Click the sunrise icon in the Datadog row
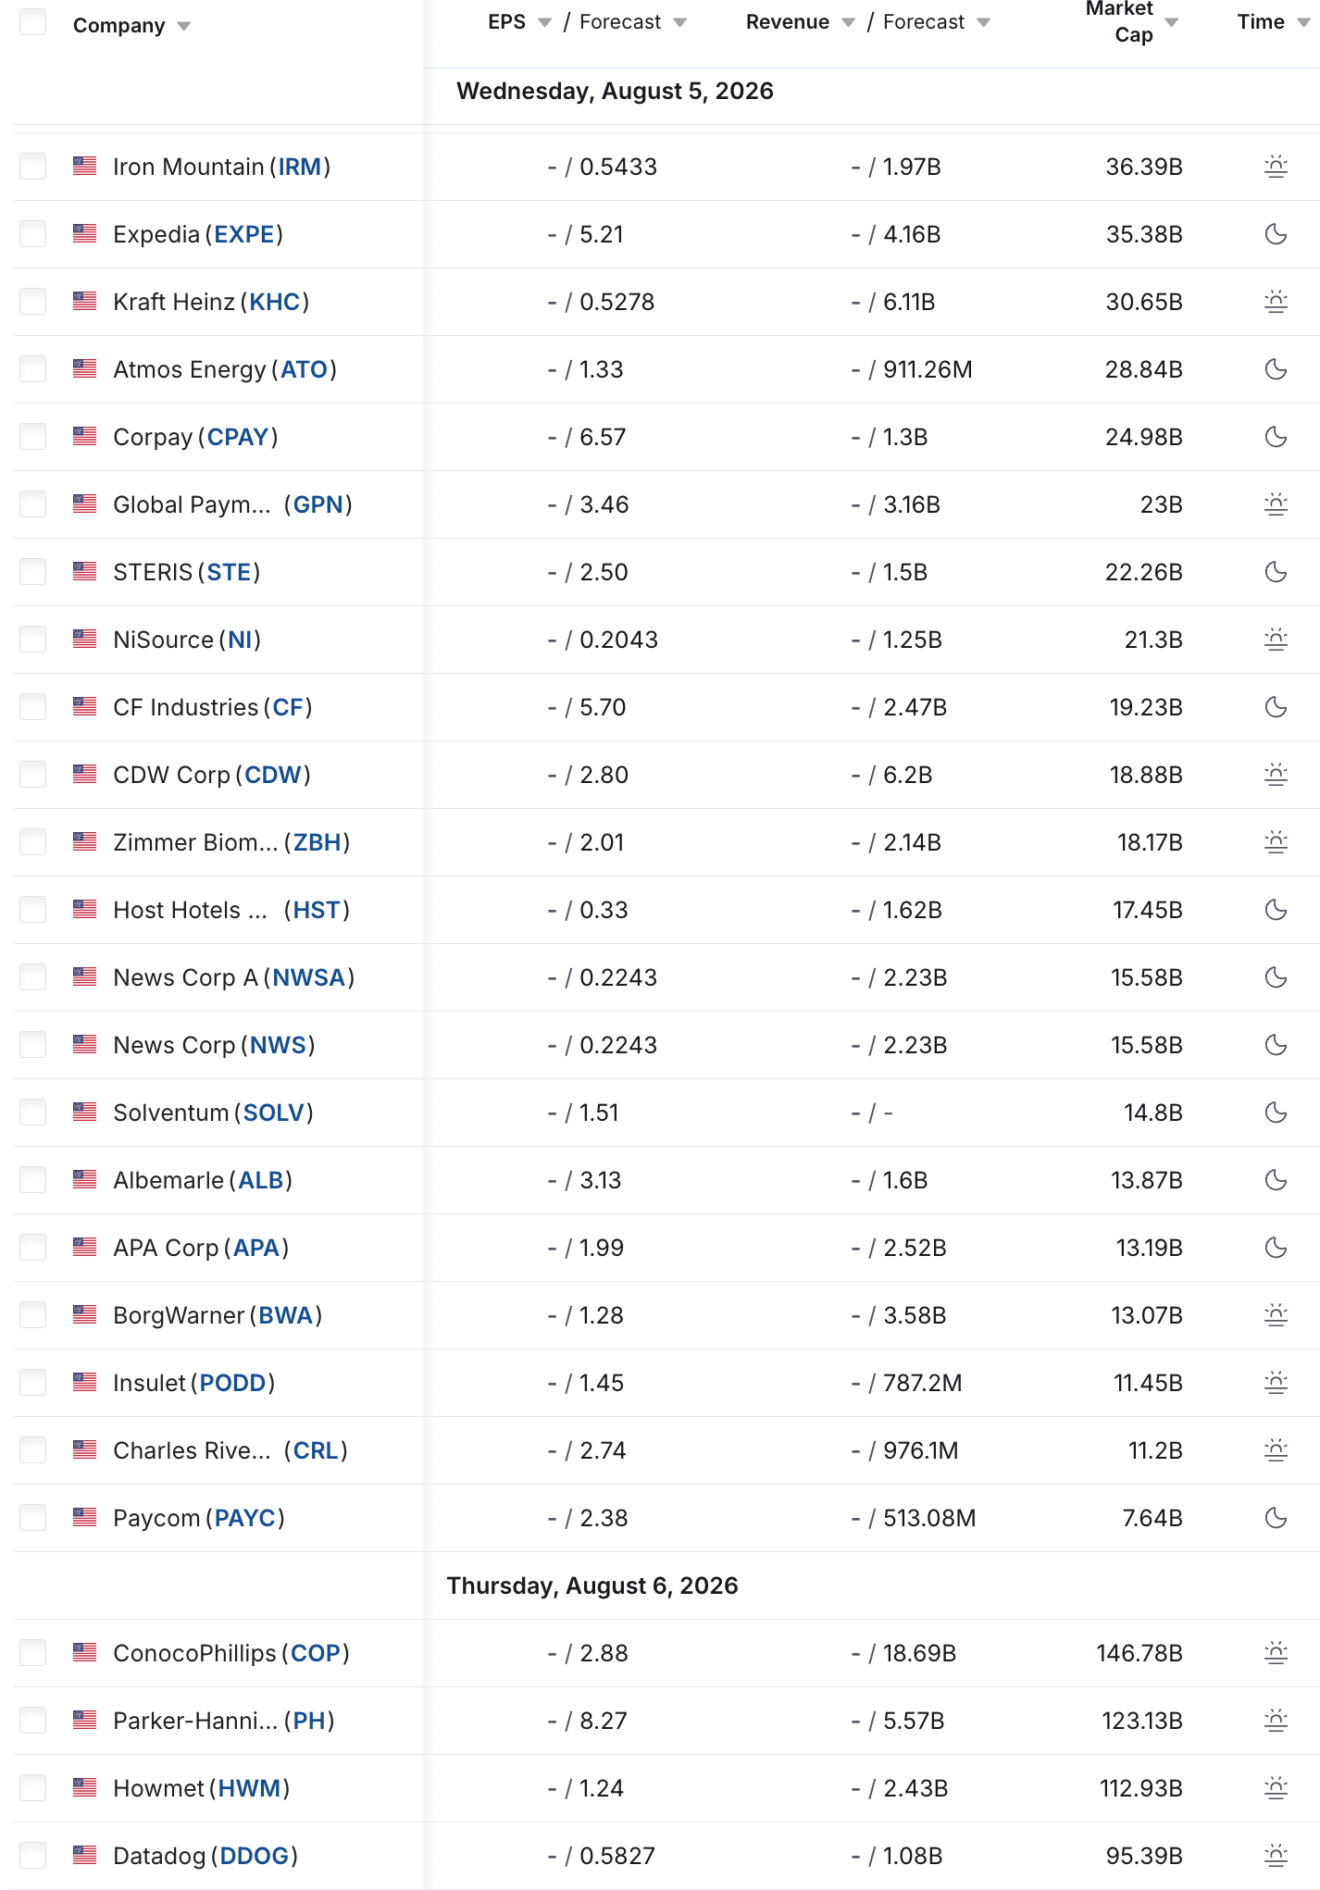The width and height of the screenshot is (1320, 1890). [1275, 1856]
